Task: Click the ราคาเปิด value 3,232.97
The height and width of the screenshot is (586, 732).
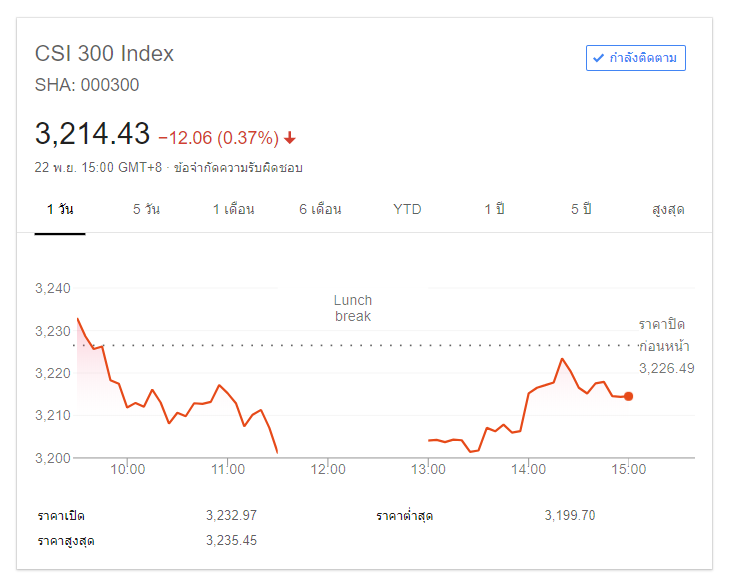Action: pyautogui.click(x=231, y=516)
